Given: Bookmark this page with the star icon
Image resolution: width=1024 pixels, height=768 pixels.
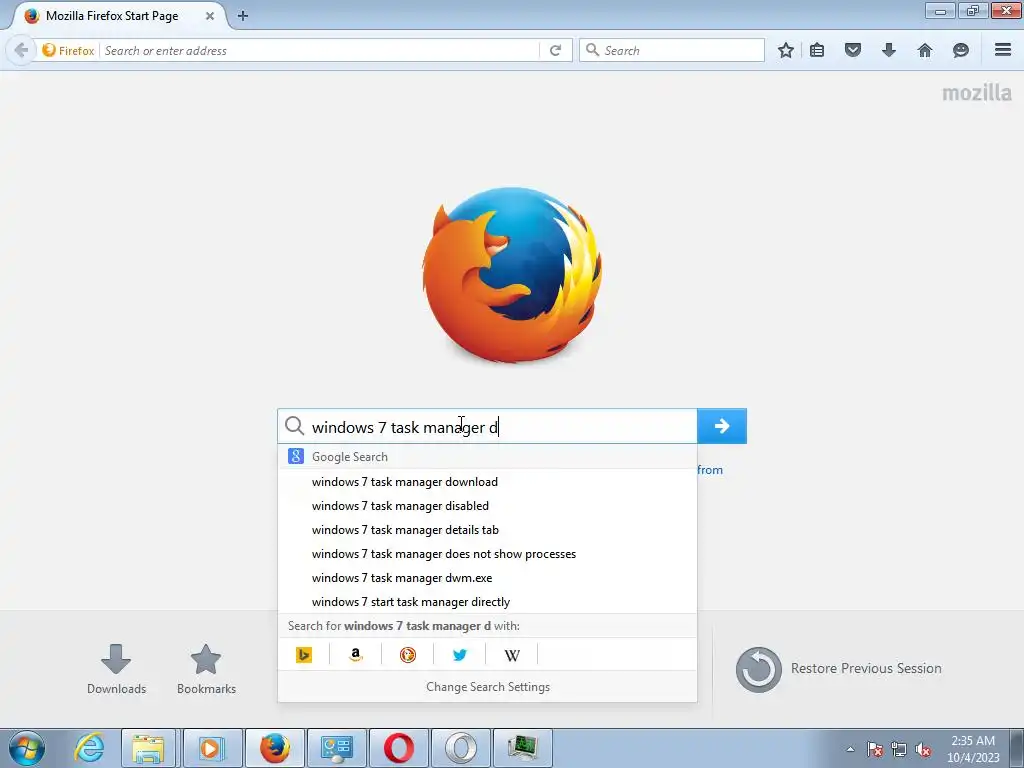Looking at the screenshot, I should 786,50.
